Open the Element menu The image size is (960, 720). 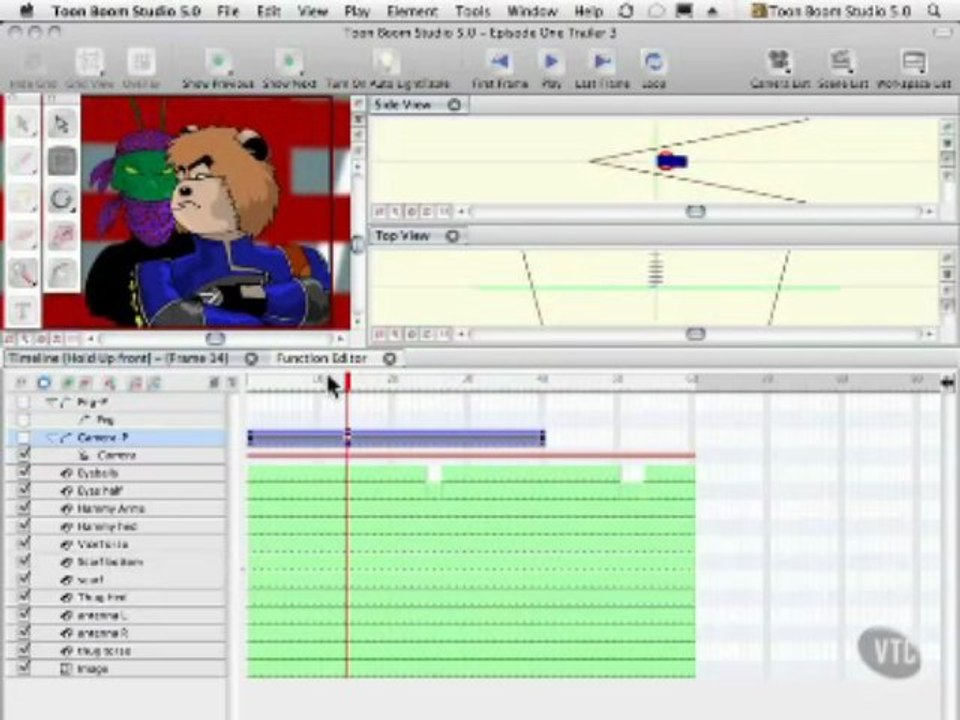click(412, 11)
